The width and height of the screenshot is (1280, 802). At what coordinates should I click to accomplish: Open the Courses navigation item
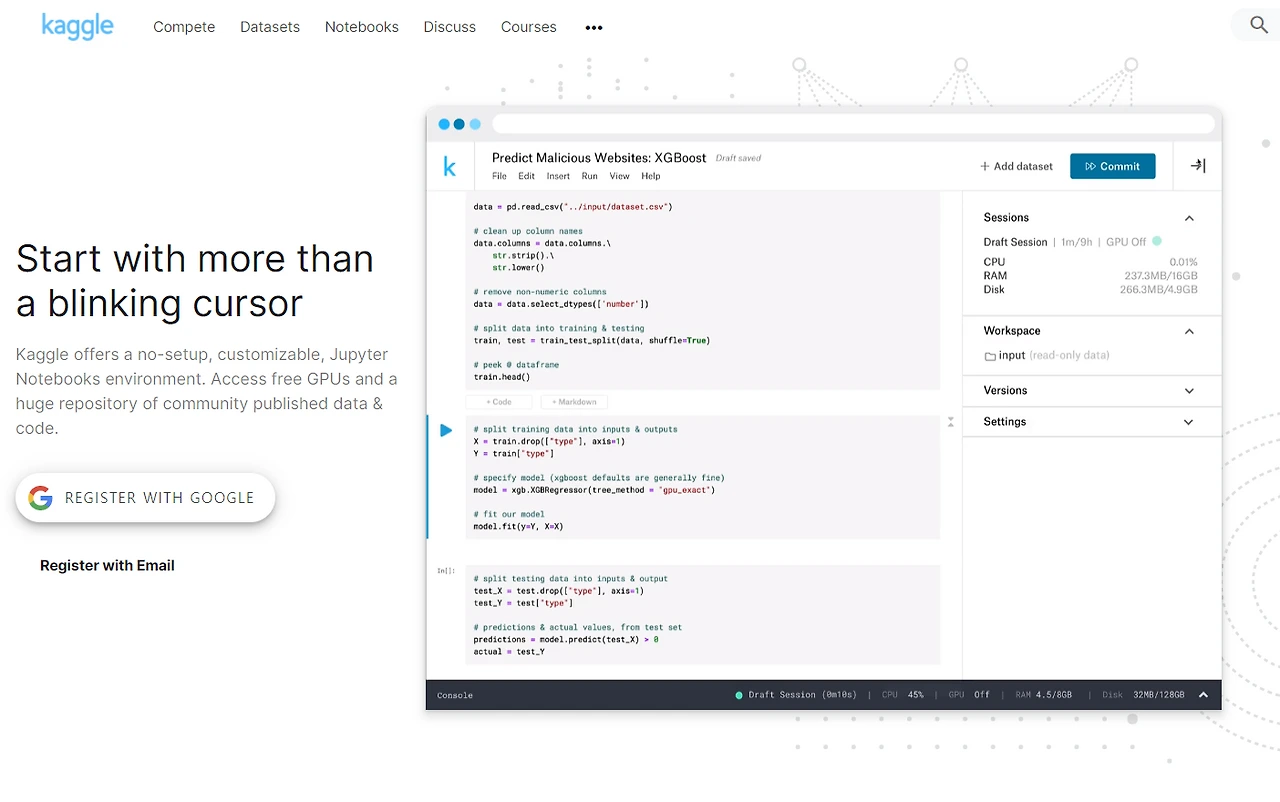click(529, 27)
